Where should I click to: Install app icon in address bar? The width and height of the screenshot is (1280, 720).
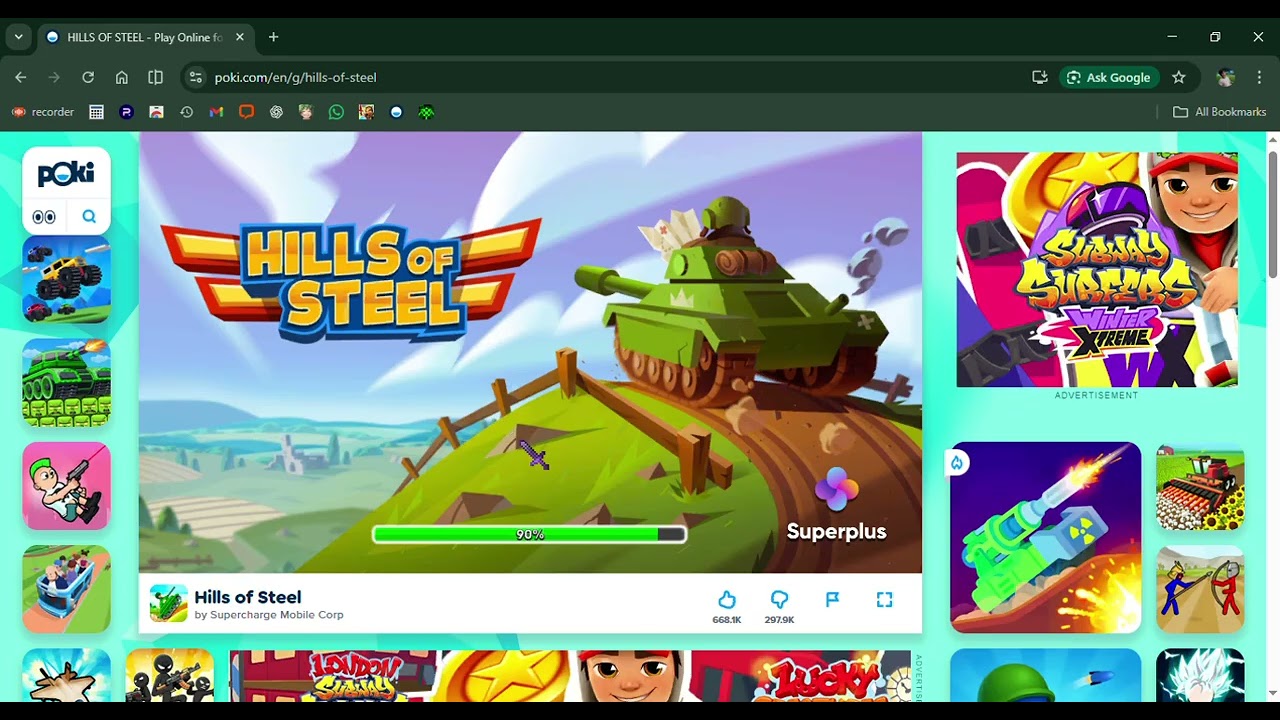[x=1040, y=77]
